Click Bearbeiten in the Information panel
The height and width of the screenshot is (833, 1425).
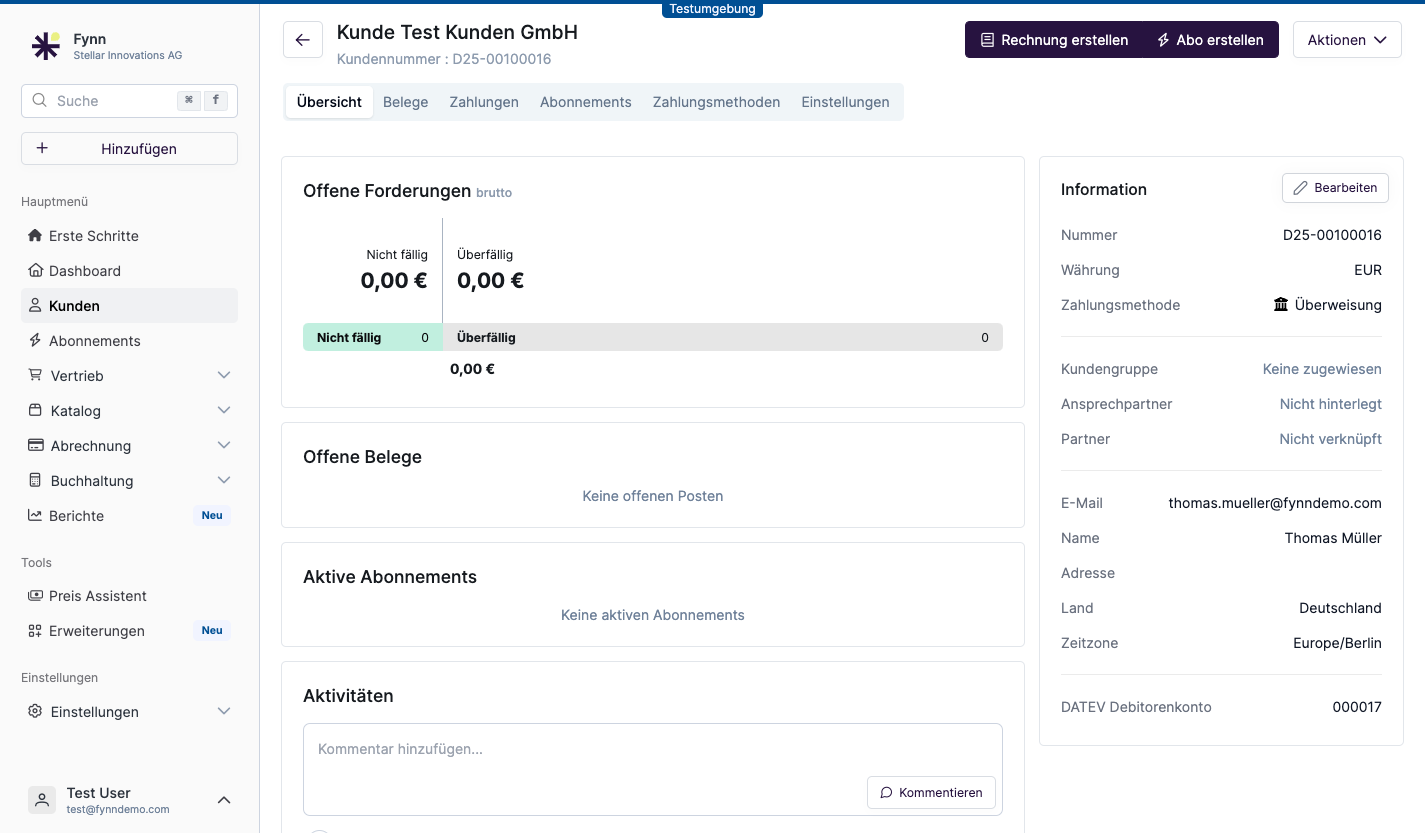[x=1335, y=188]
